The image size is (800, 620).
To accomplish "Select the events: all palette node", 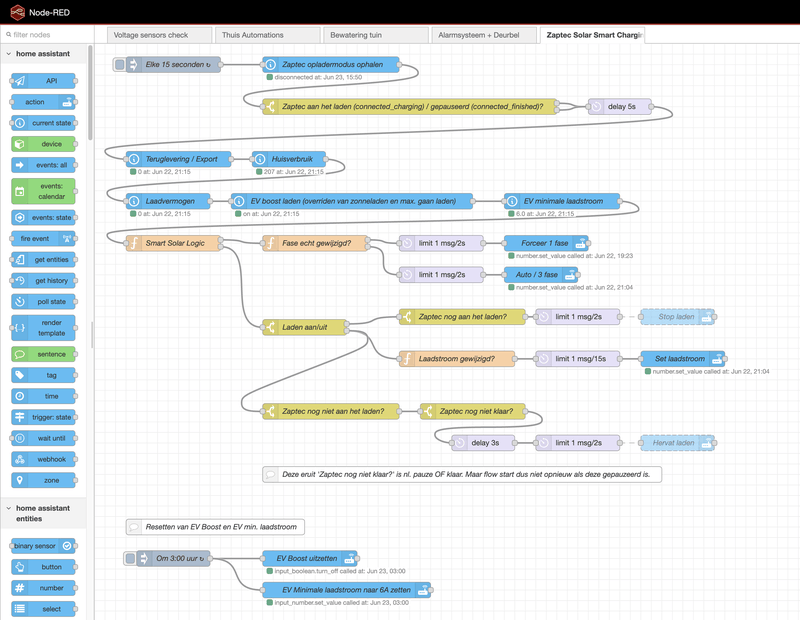I will click(43, 165).
